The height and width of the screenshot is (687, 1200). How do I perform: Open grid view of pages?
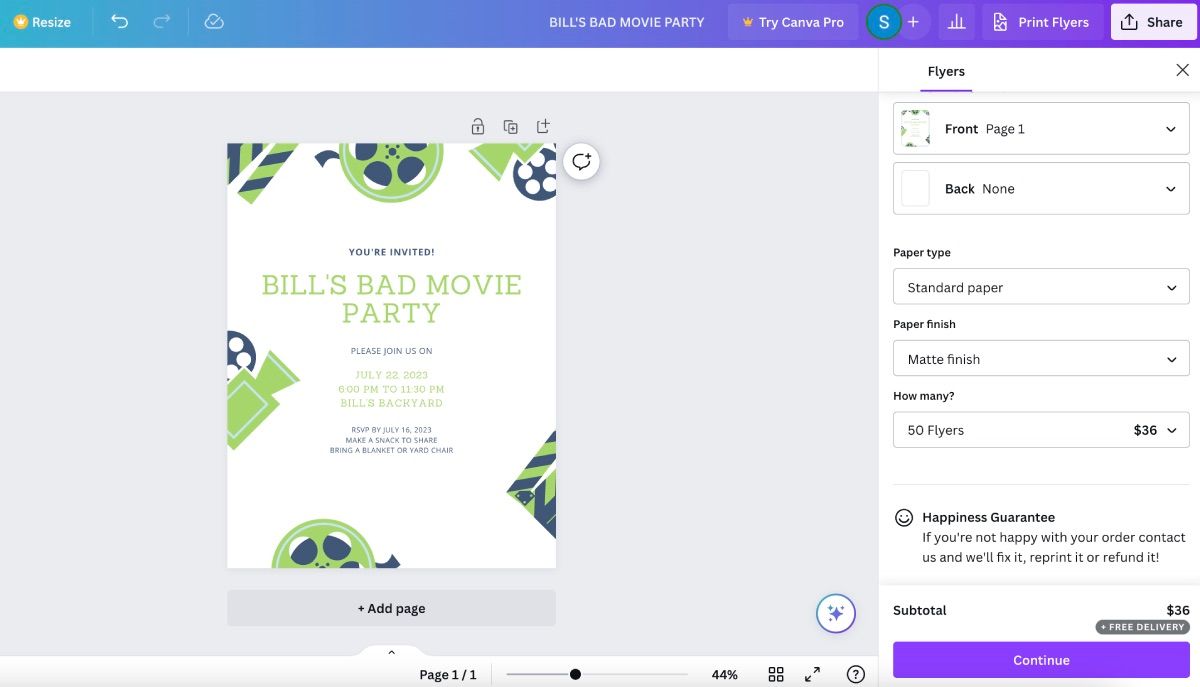coord(776,674)
